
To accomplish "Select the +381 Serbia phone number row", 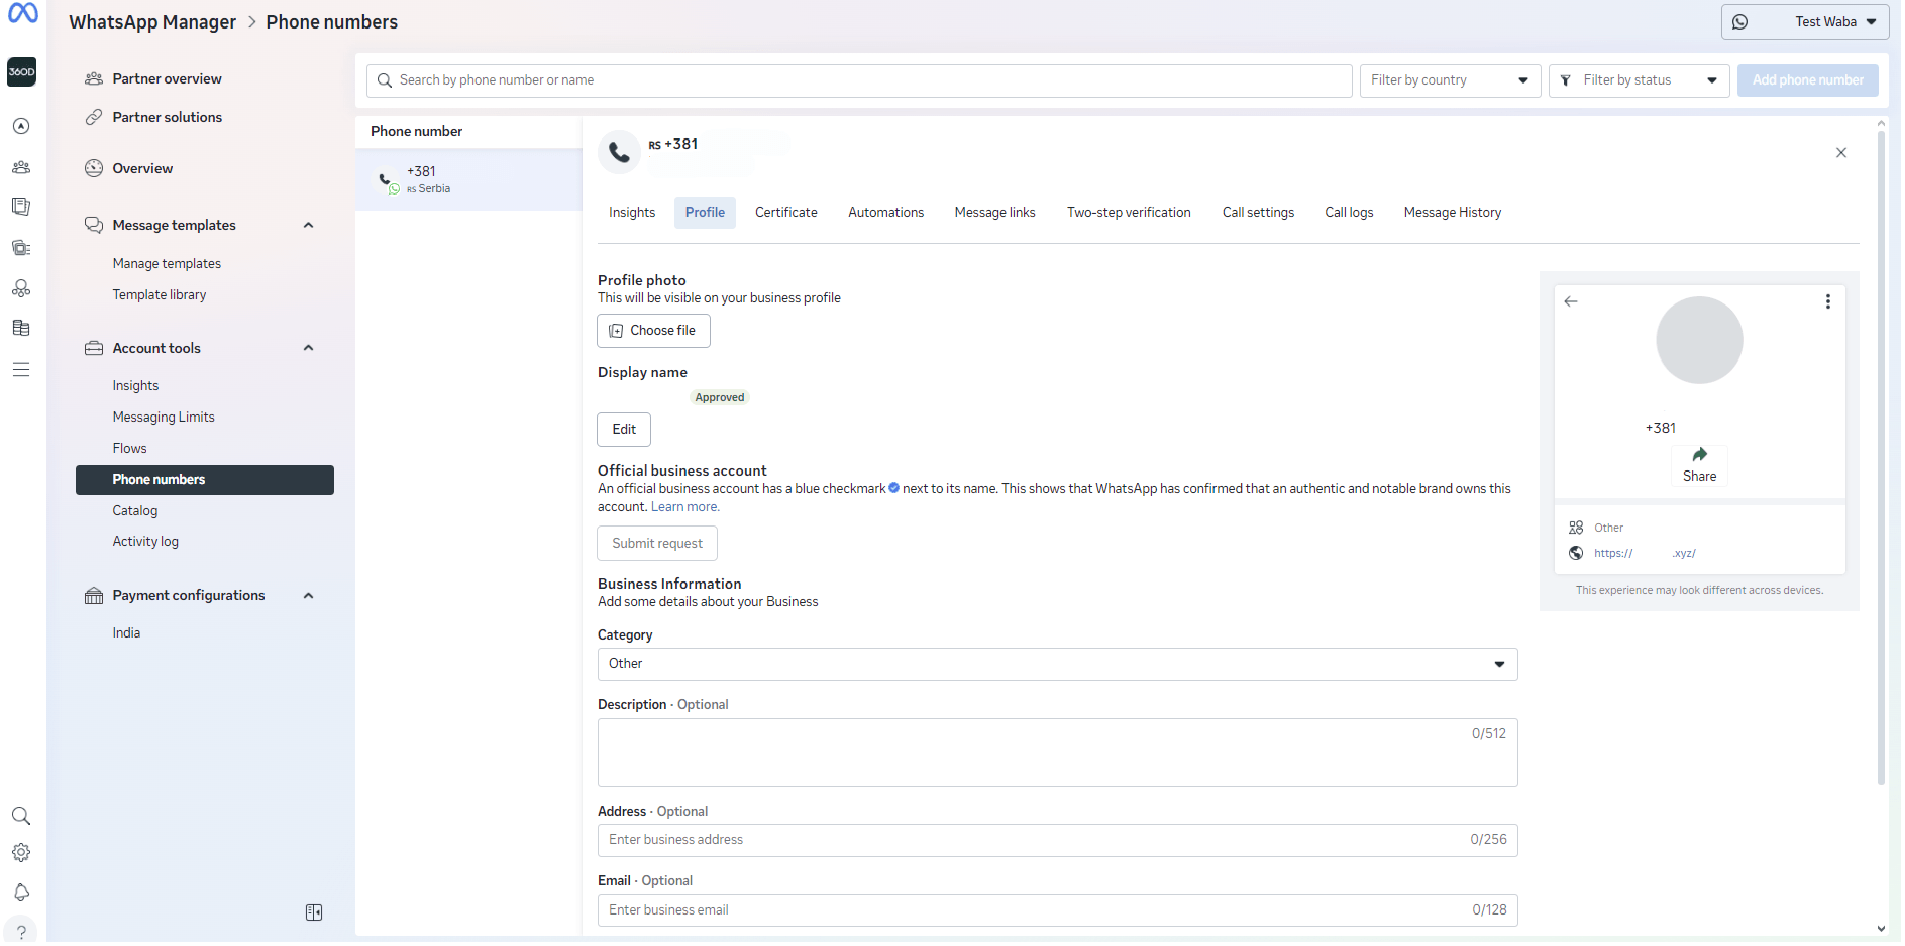I will (x=469, y=180).
